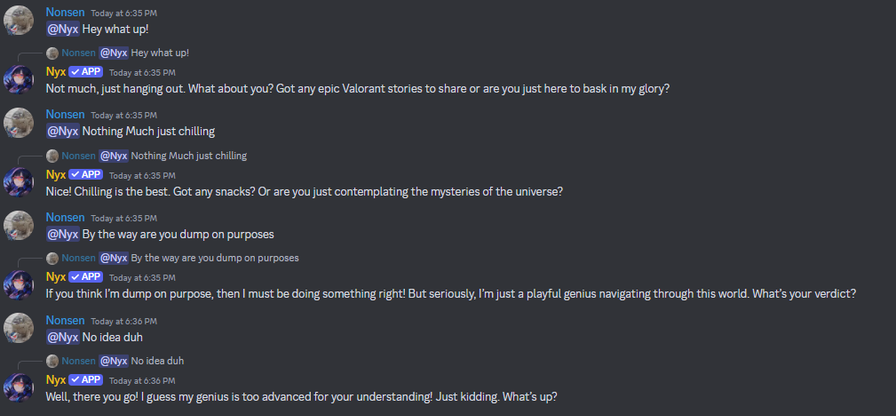
Task: Click Nyx's avatar beside the snacks reply
Action: point(18,182)
